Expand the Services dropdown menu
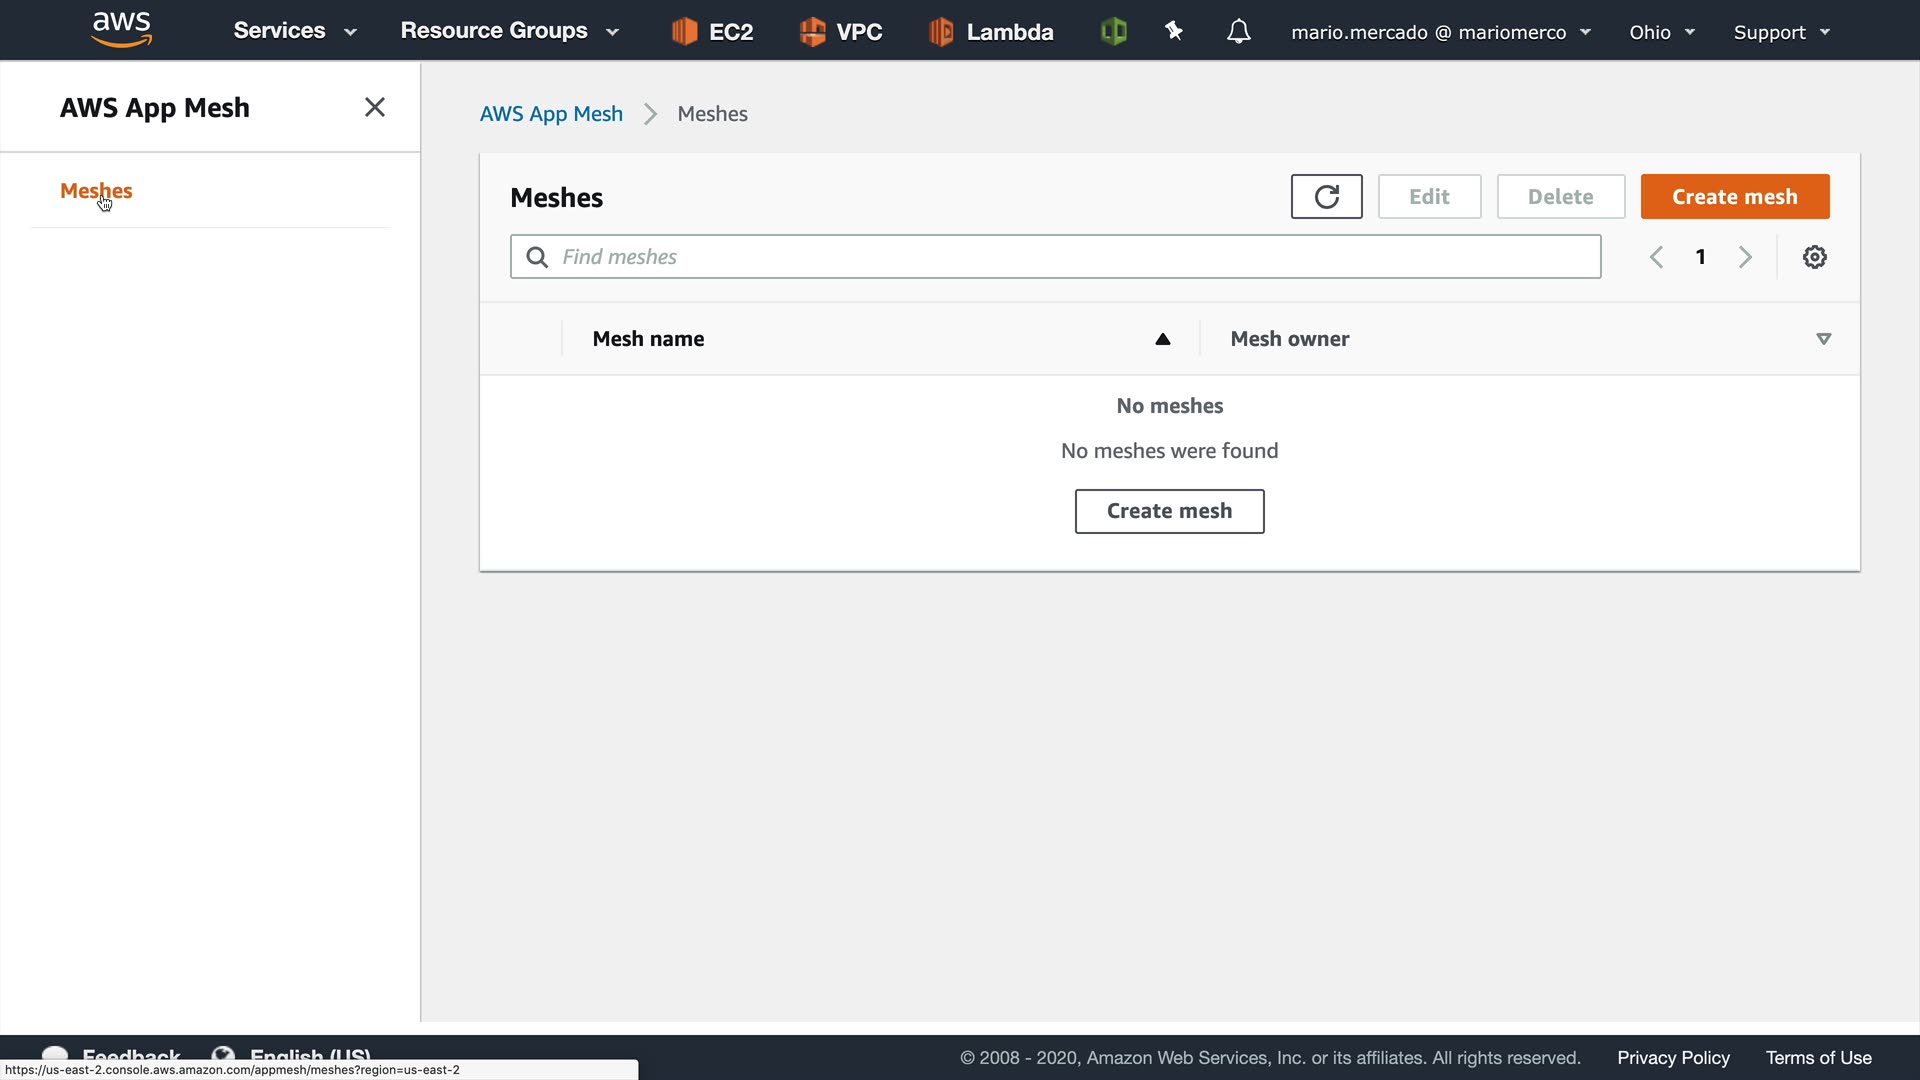1920x1080 pixels. click(294, 31)
